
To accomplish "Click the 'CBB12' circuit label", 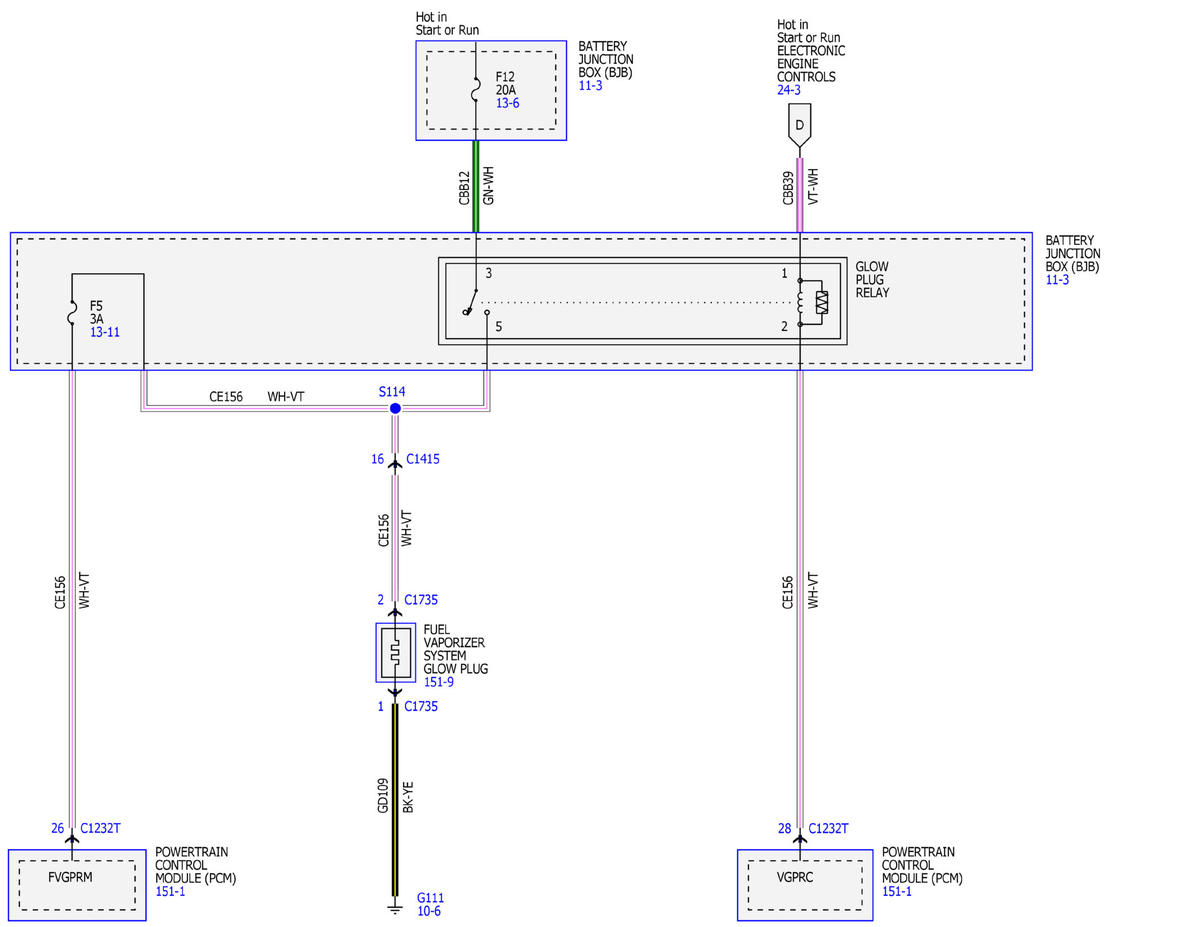I will pyautogui.click(x=464, y=189).
